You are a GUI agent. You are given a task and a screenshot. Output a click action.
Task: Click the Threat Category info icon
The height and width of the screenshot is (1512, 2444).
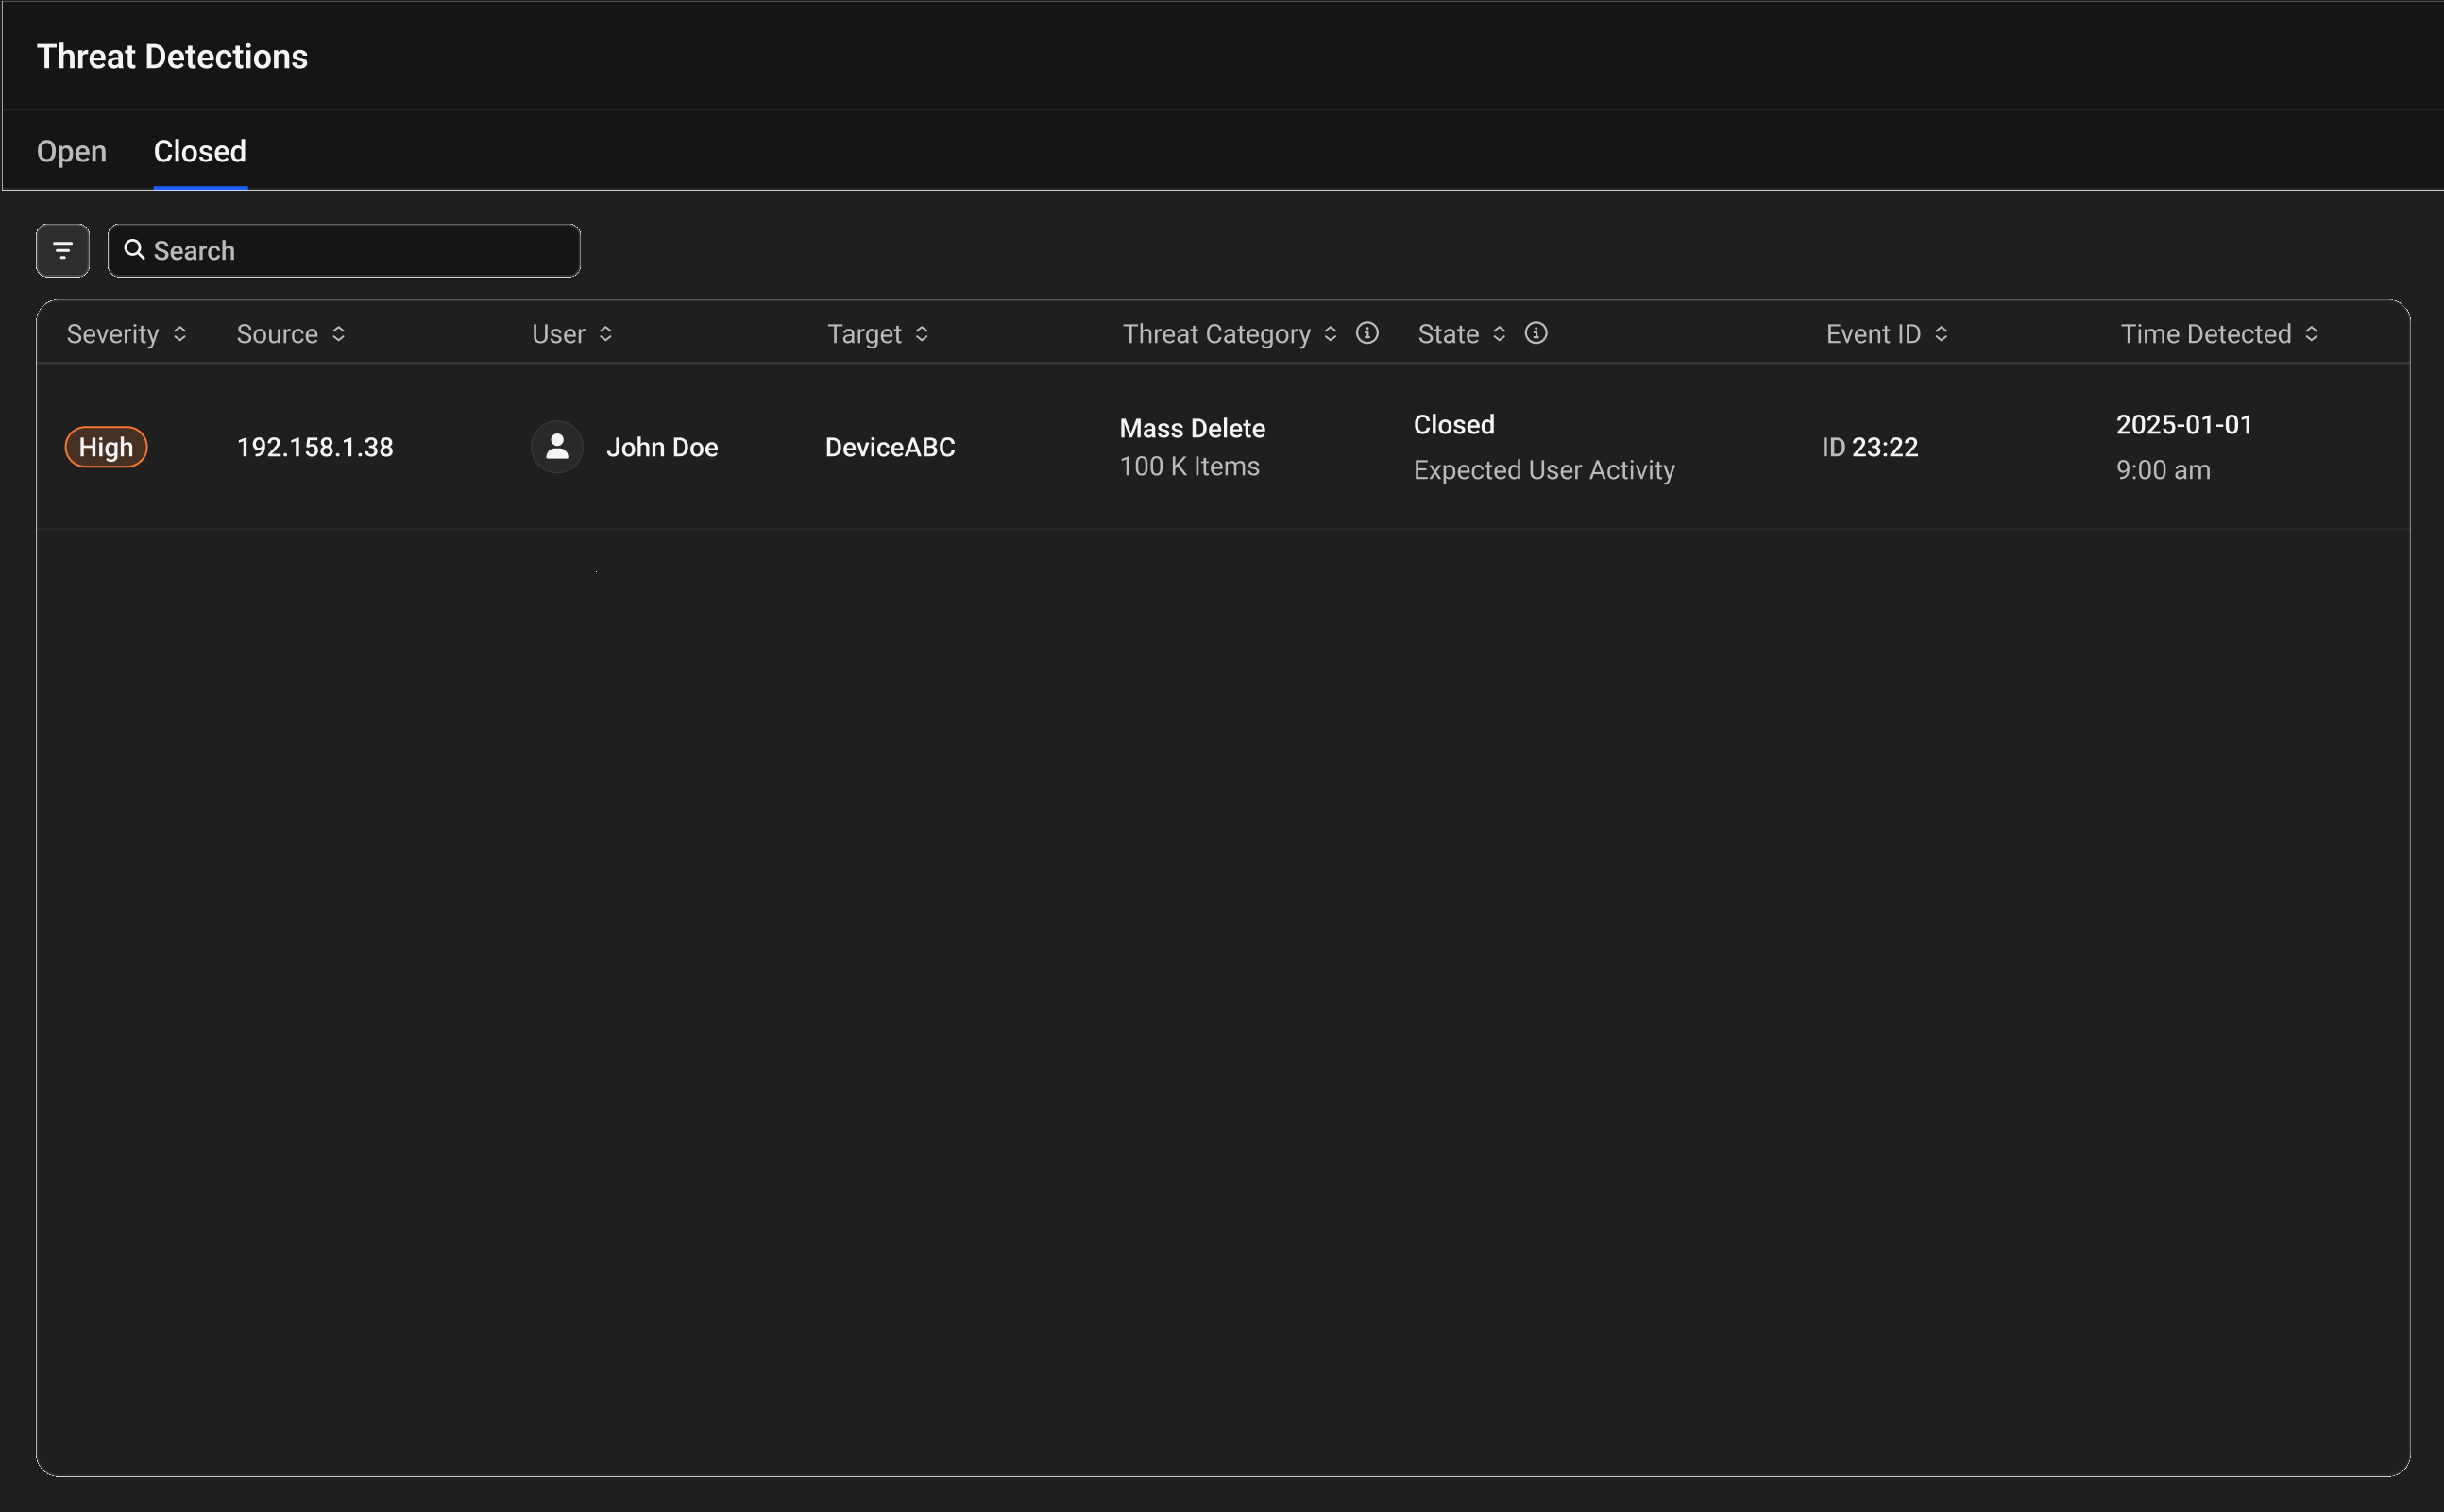1367,333
